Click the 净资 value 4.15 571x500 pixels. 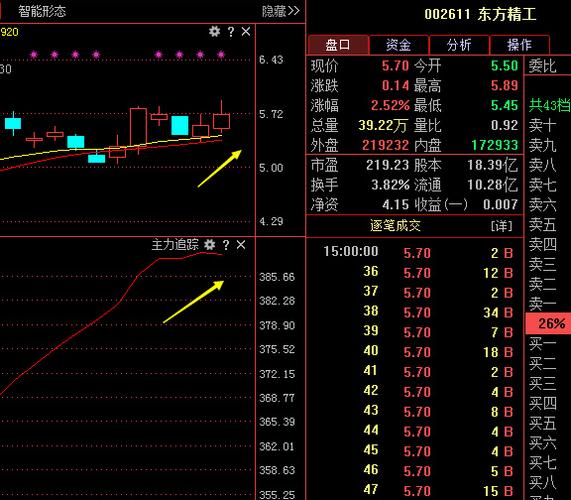point(395,205)
